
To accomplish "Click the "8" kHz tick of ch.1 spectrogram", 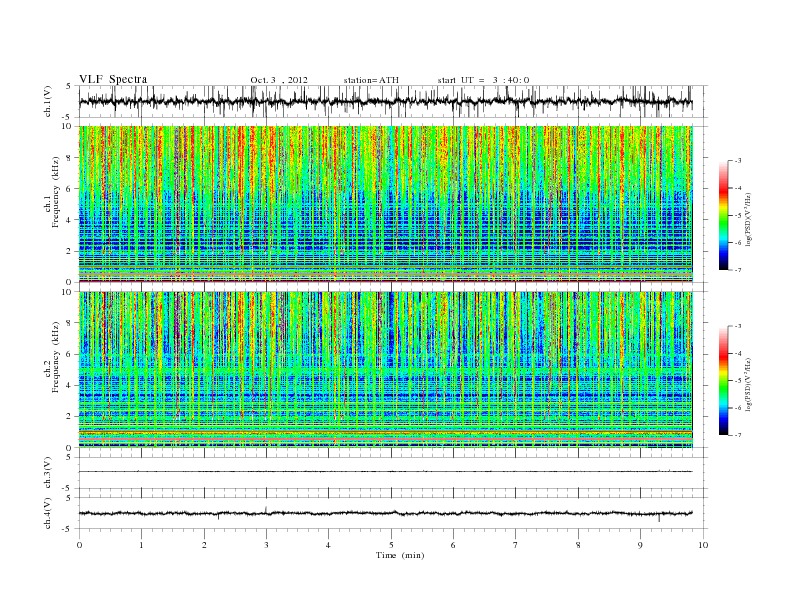I will (x=70, y=158).
